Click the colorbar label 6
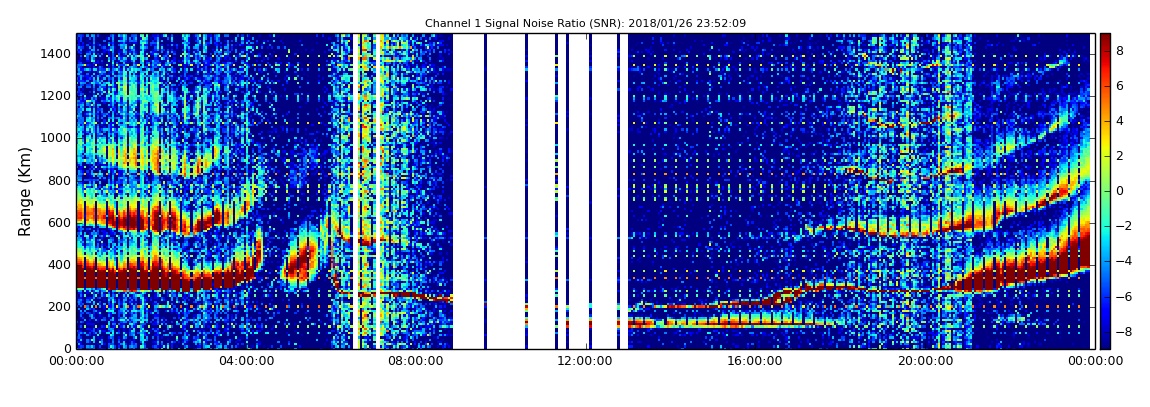This screenshot has width=1150, height=407. pyautogui.click(x=1120, y=86)
